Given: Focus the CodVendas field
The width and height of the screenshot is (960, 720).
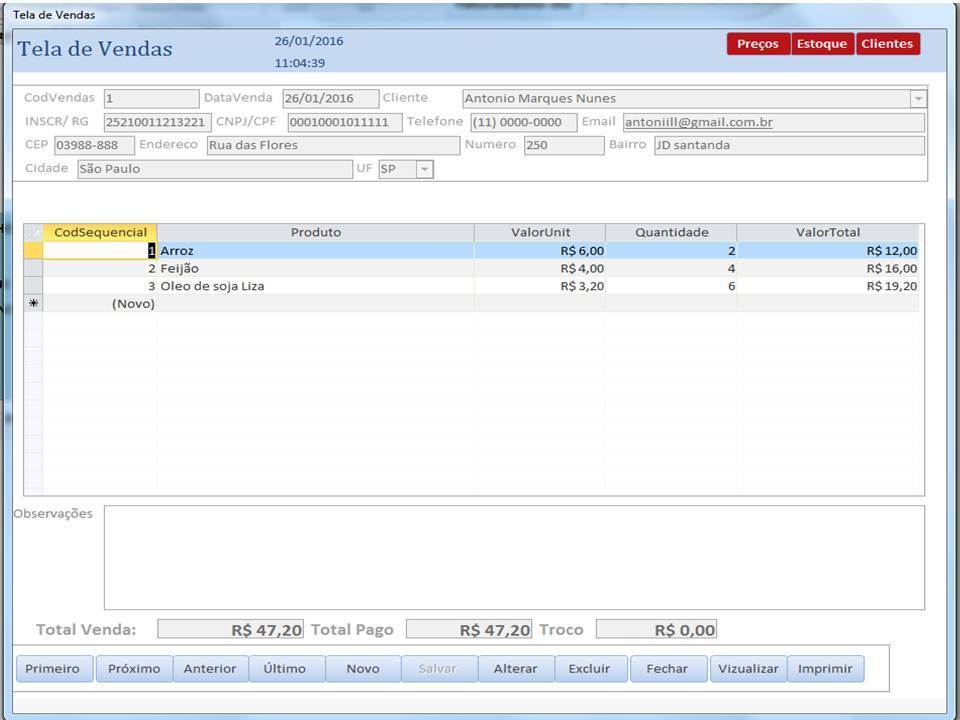Looking at the screenshot, I should click(x=151, y=99).
